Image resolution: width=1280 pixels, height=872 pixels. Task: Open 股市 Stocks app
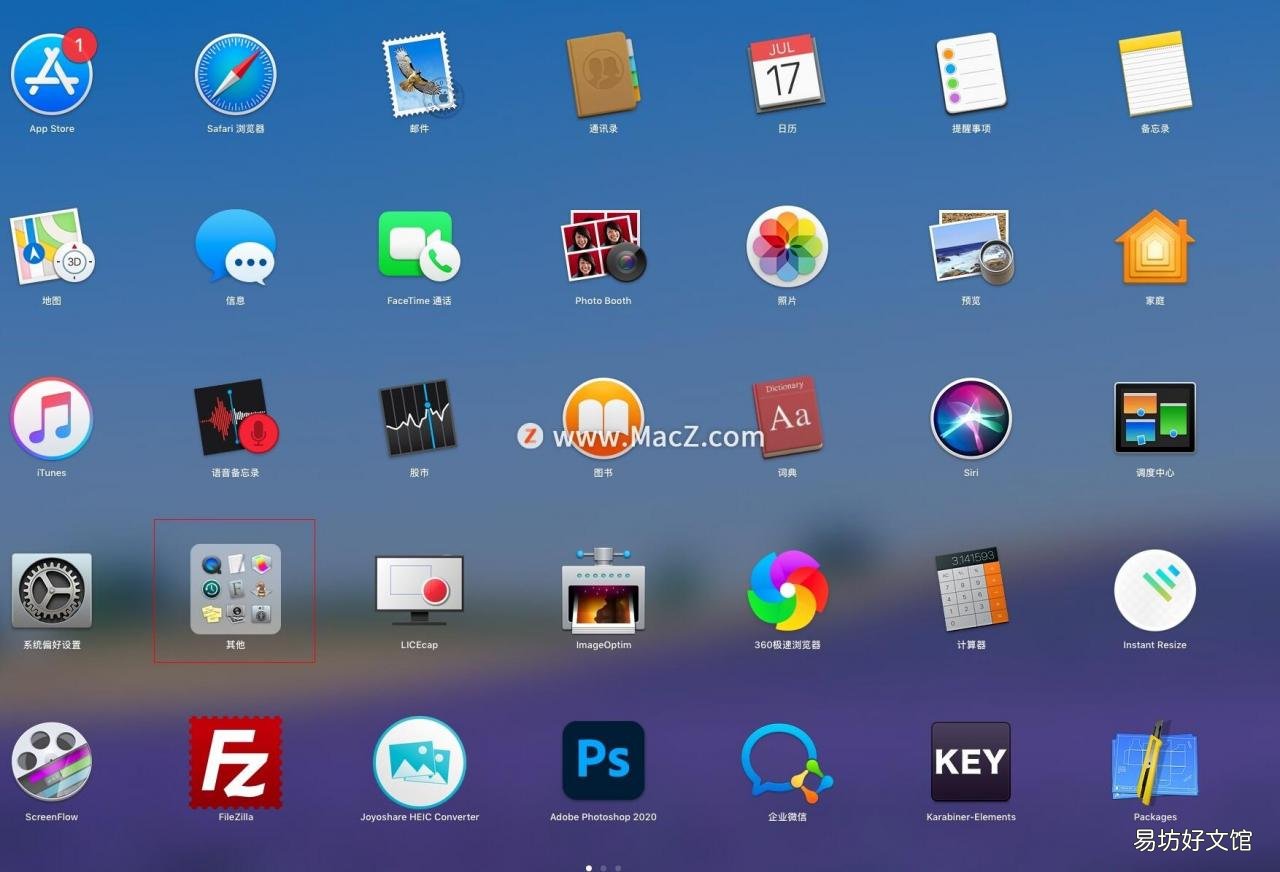click(x=419, y=418)
